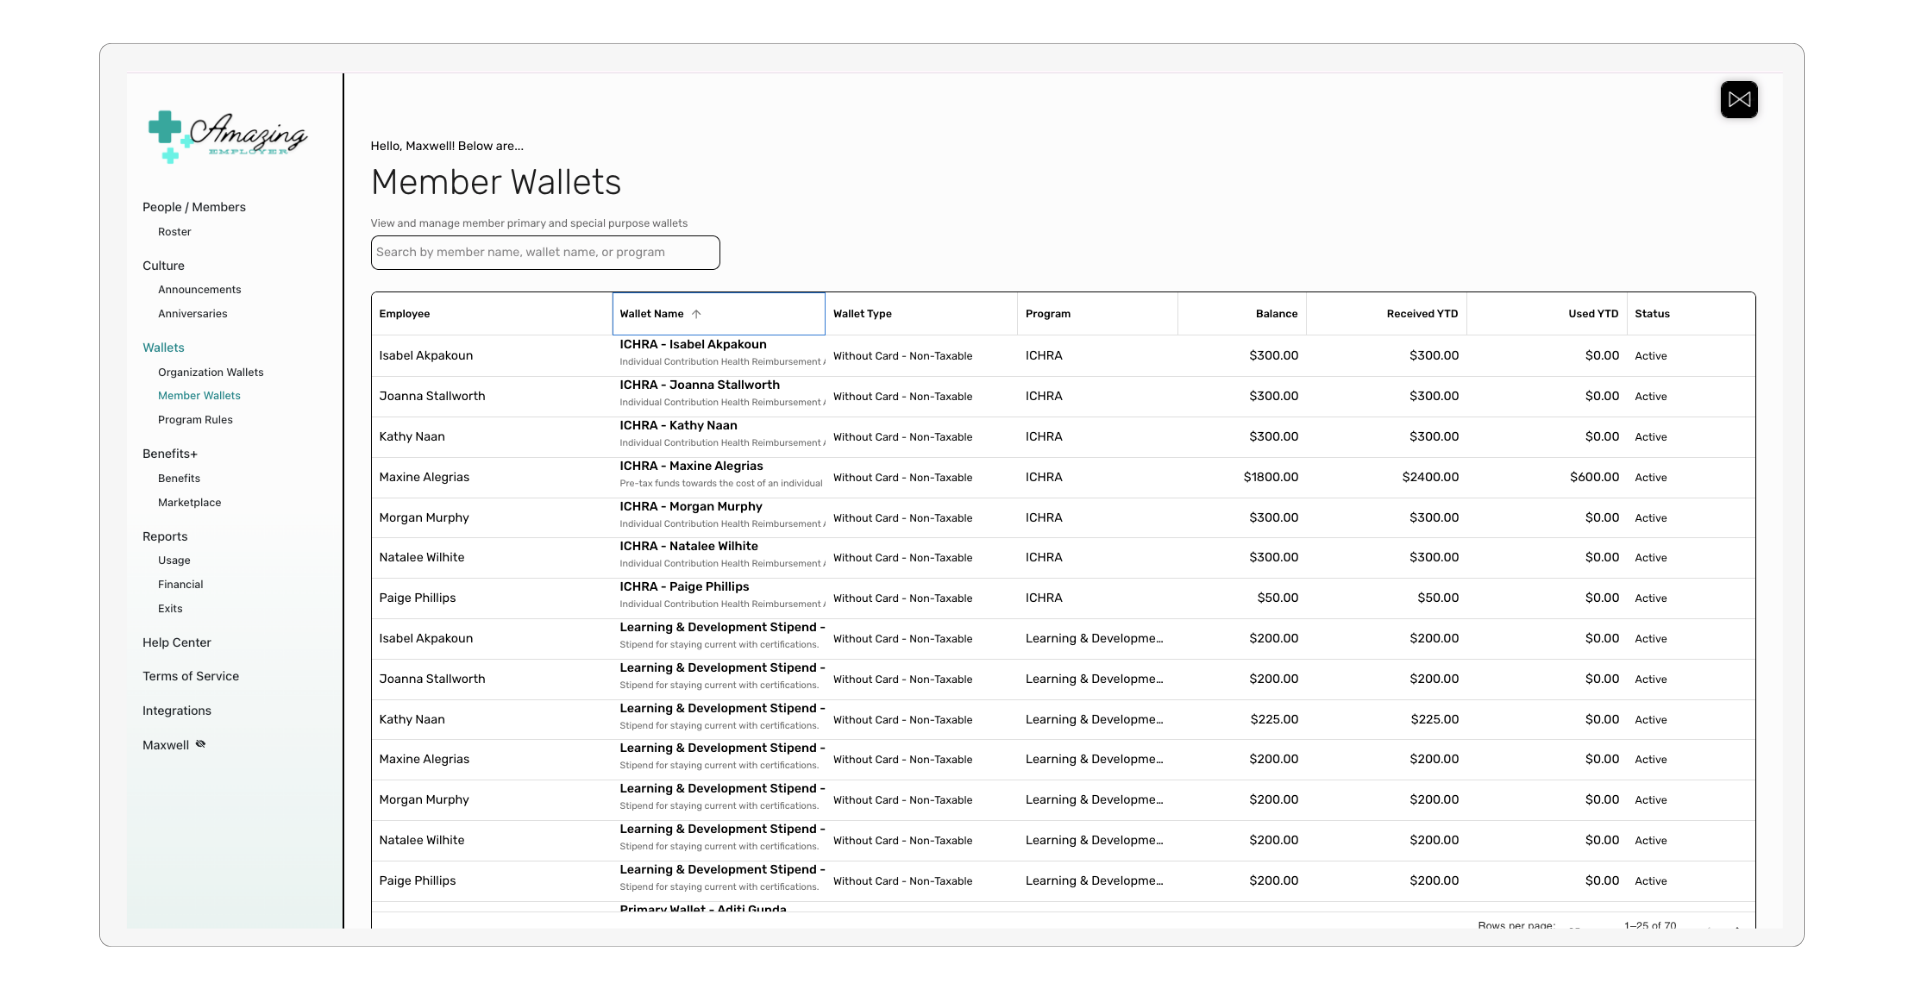This screenshot has width=1920, height=990.
Task: Click the crossed-eye icon next to Maxwell
Action: (x=201, y=744)
